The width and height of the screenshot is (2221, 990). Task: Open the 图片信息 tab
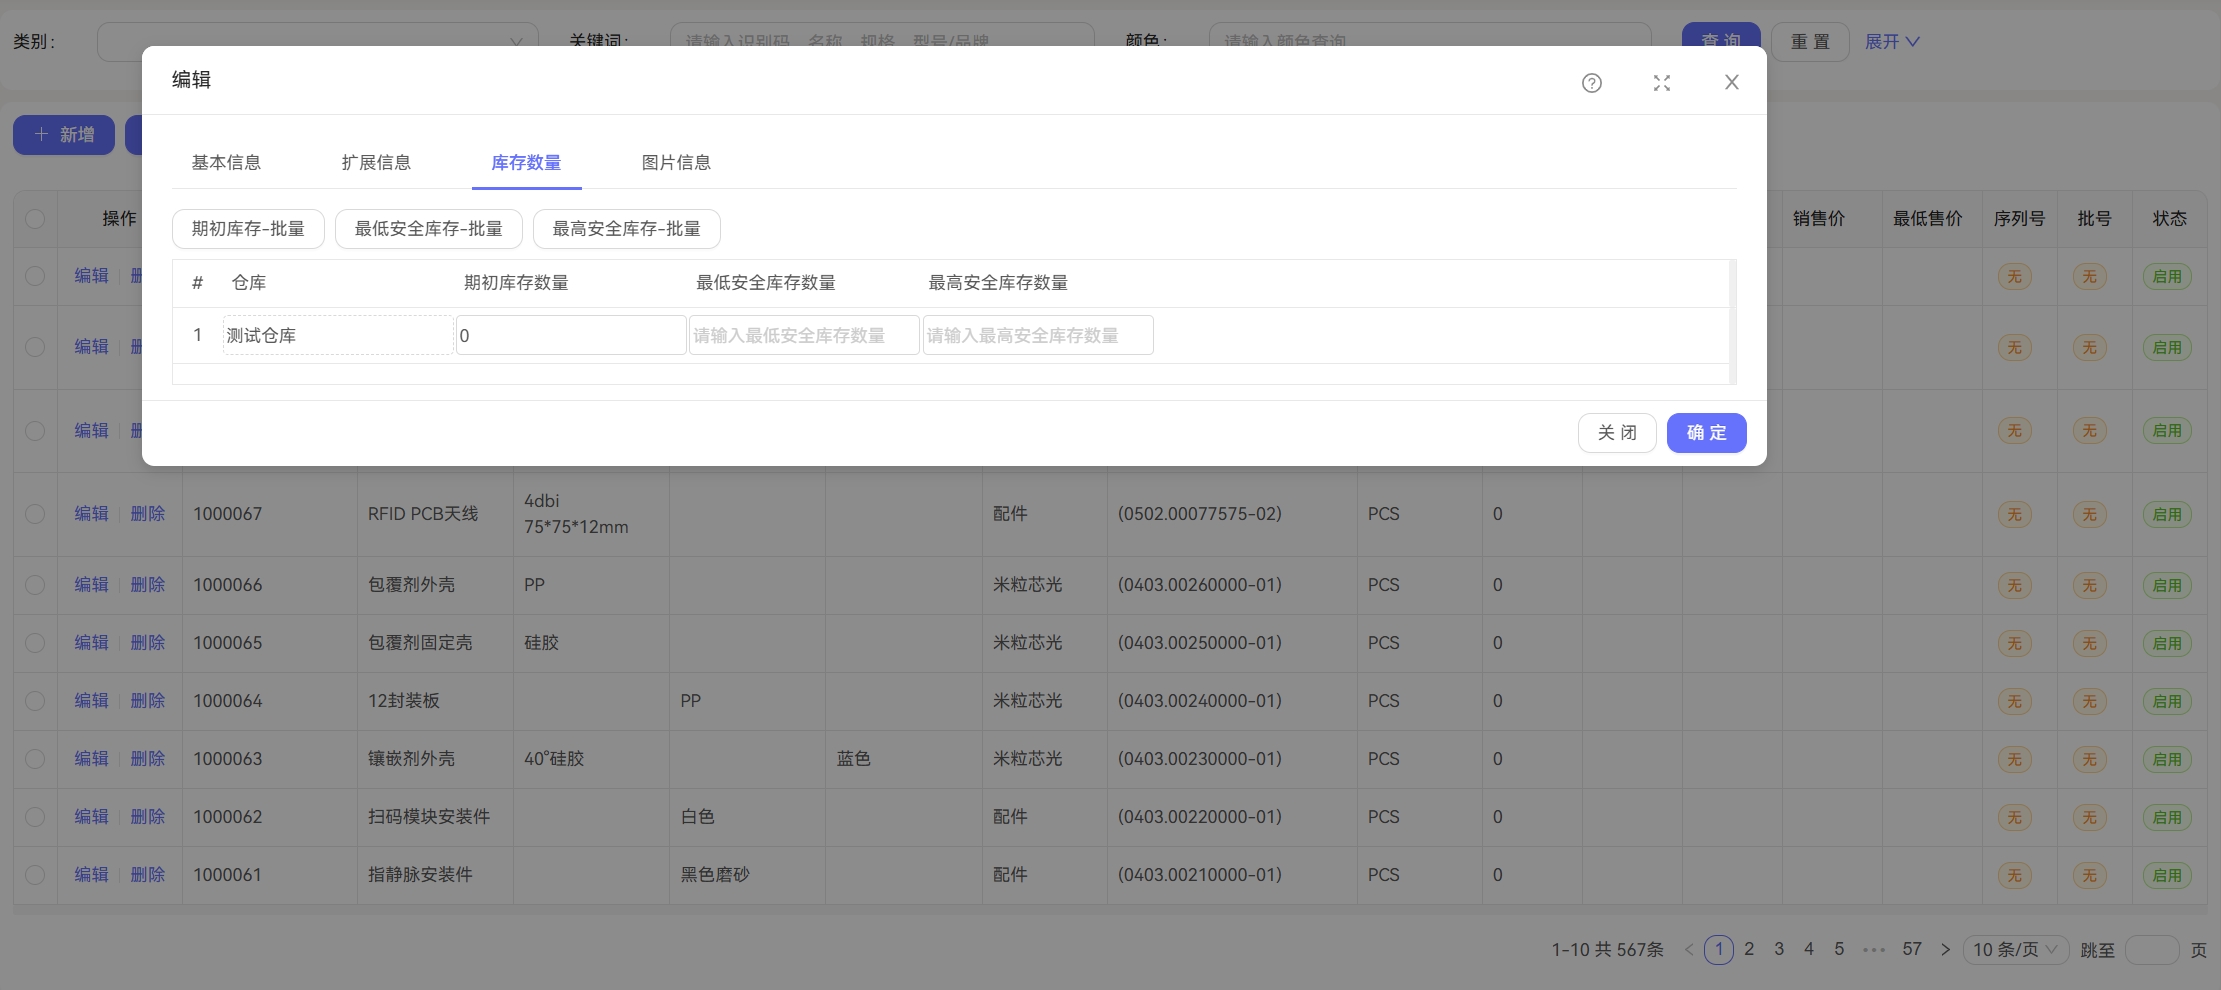coord(676,163)
